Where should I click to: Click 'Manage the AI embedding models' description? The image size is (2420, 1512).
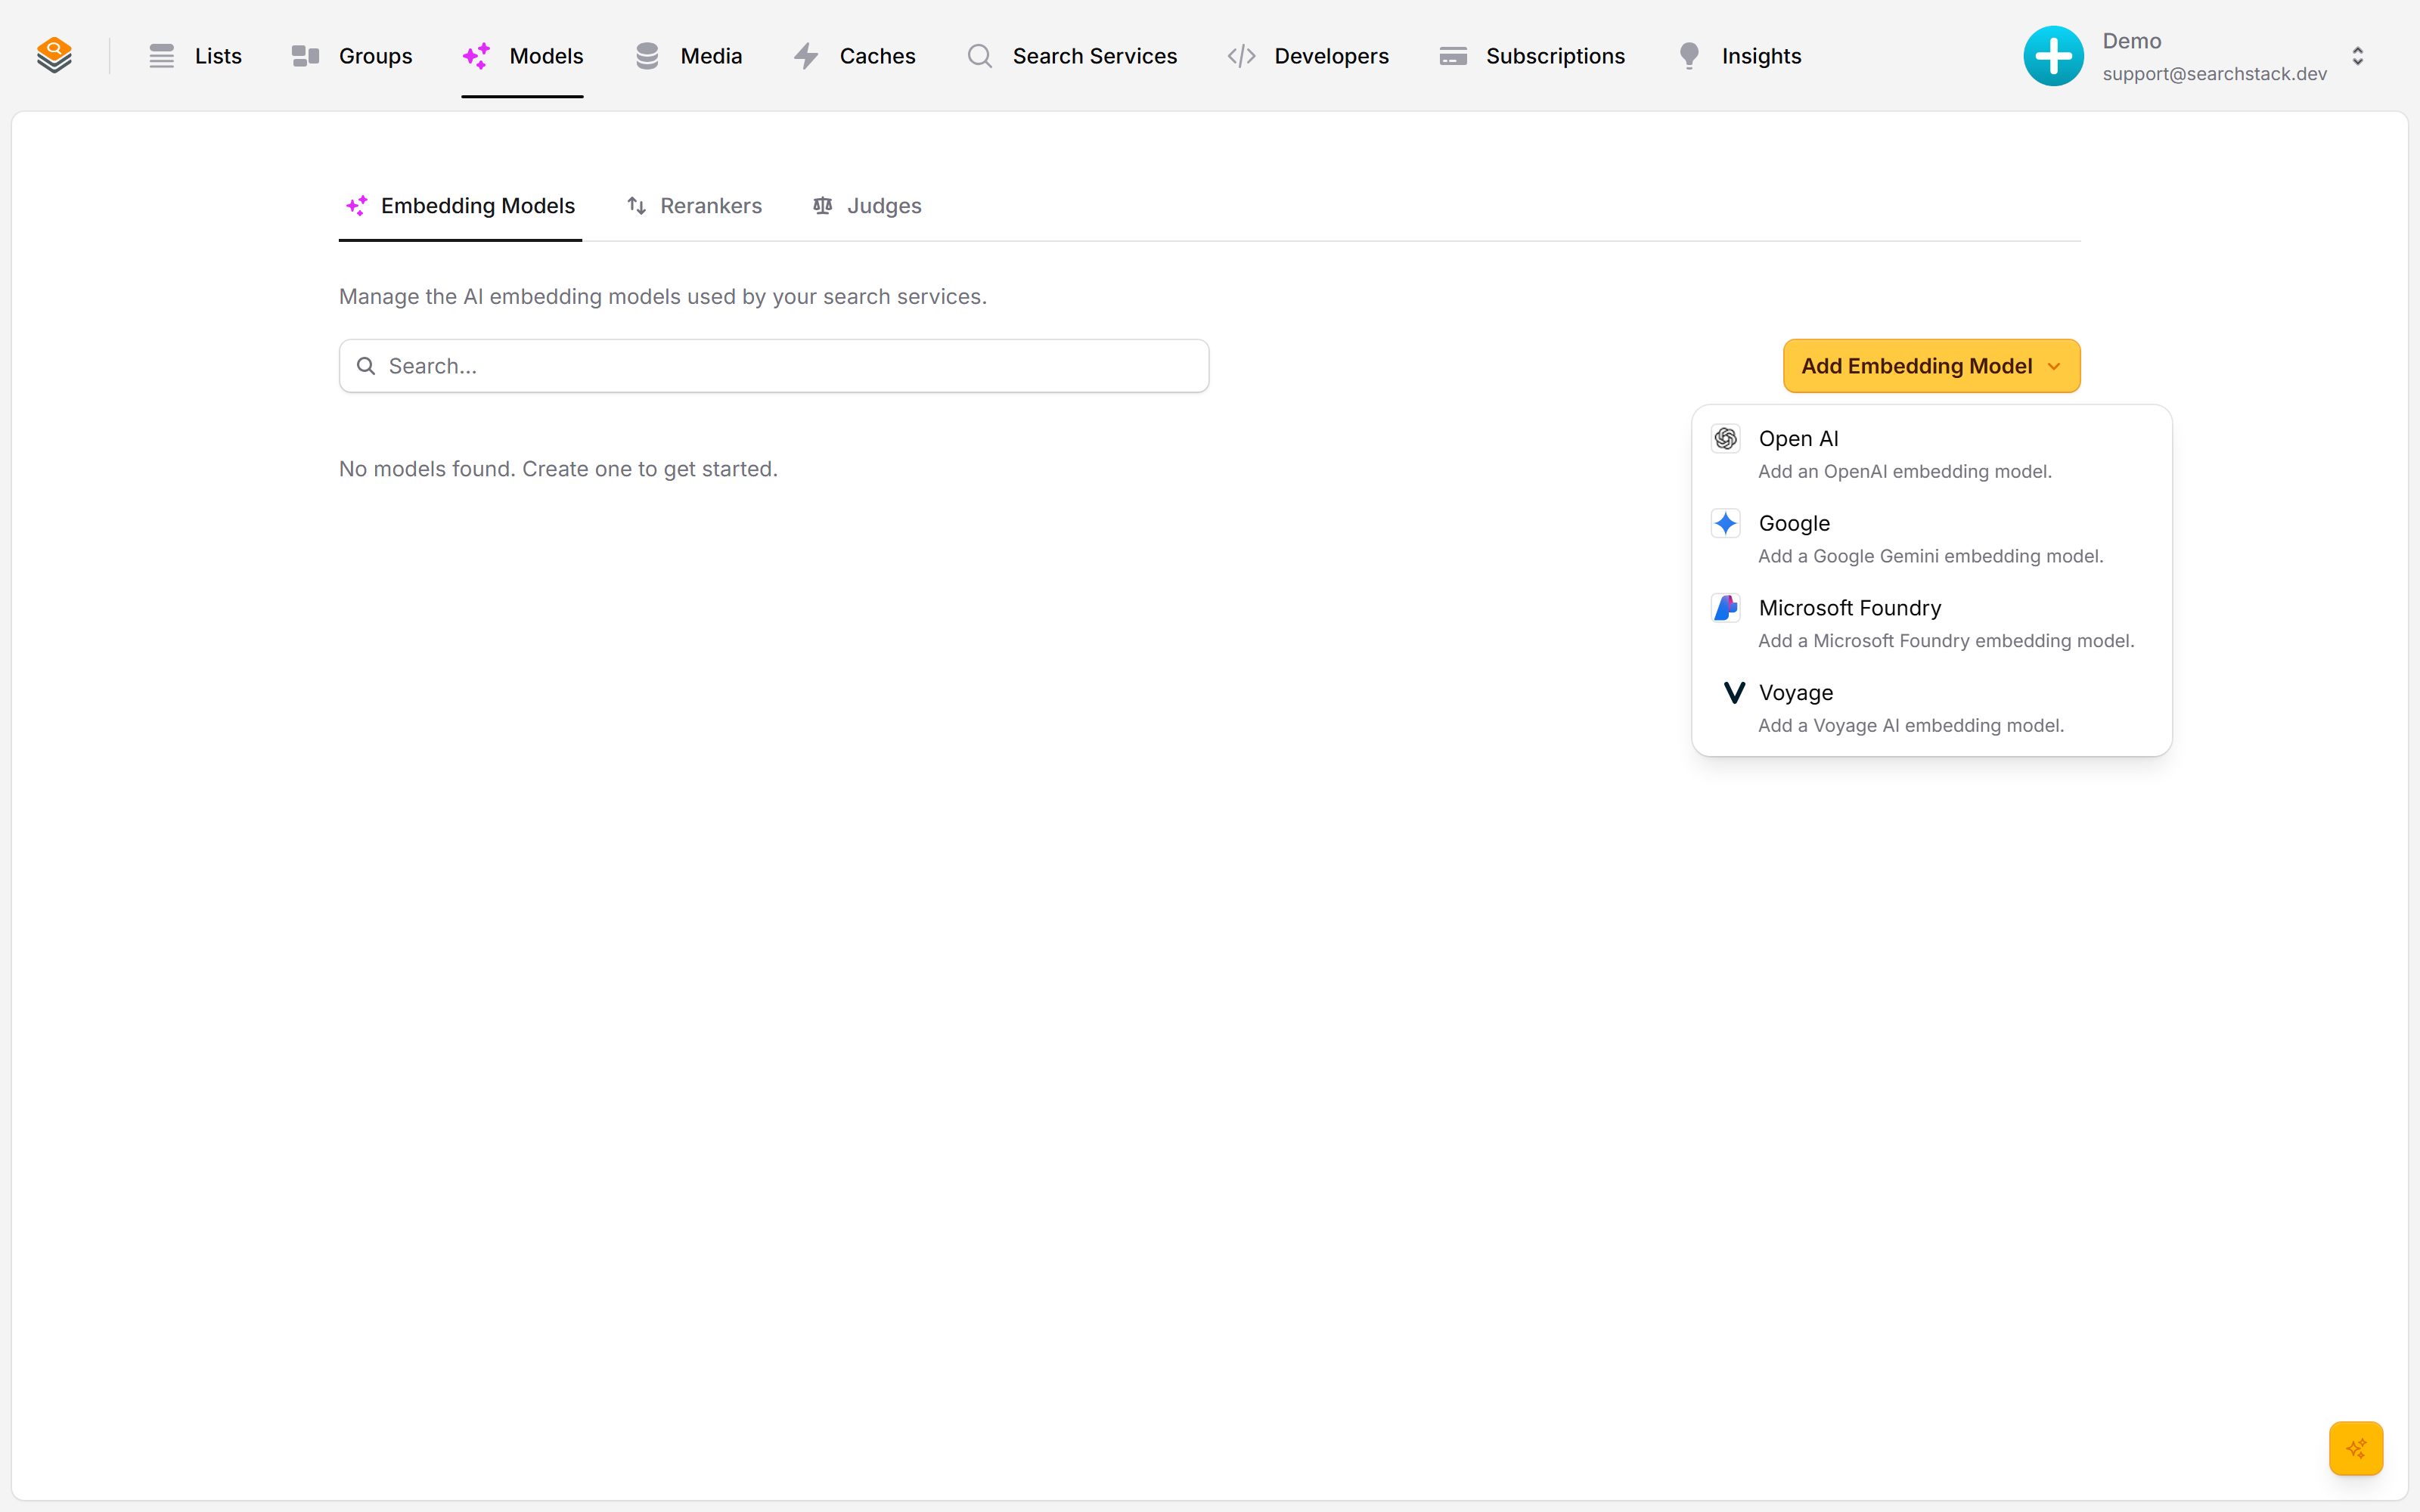(x=662, y=297)
